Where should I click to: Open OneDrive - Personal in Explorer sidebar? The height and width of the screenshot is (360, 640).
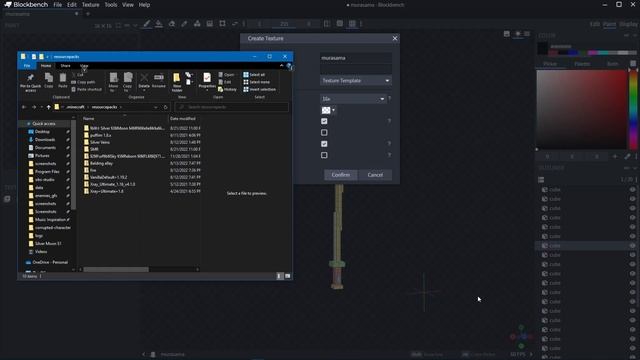[47, 262]
